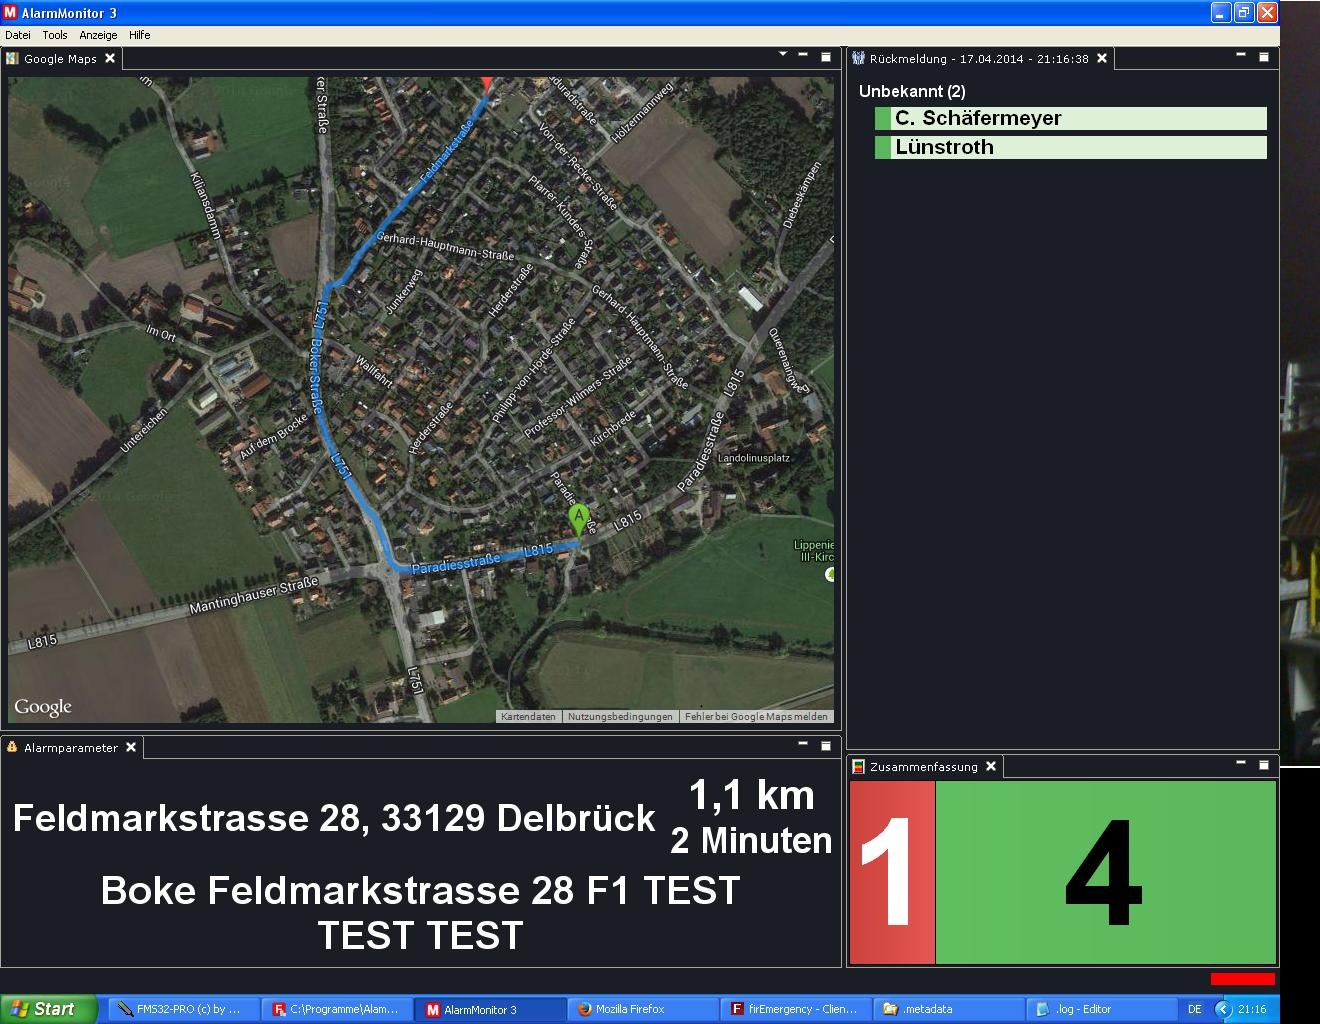Click the Boke Feldmarkstrasse 28 F1 TEST message
Screen dimensions: 1320x1024
[x=420, y=912]
